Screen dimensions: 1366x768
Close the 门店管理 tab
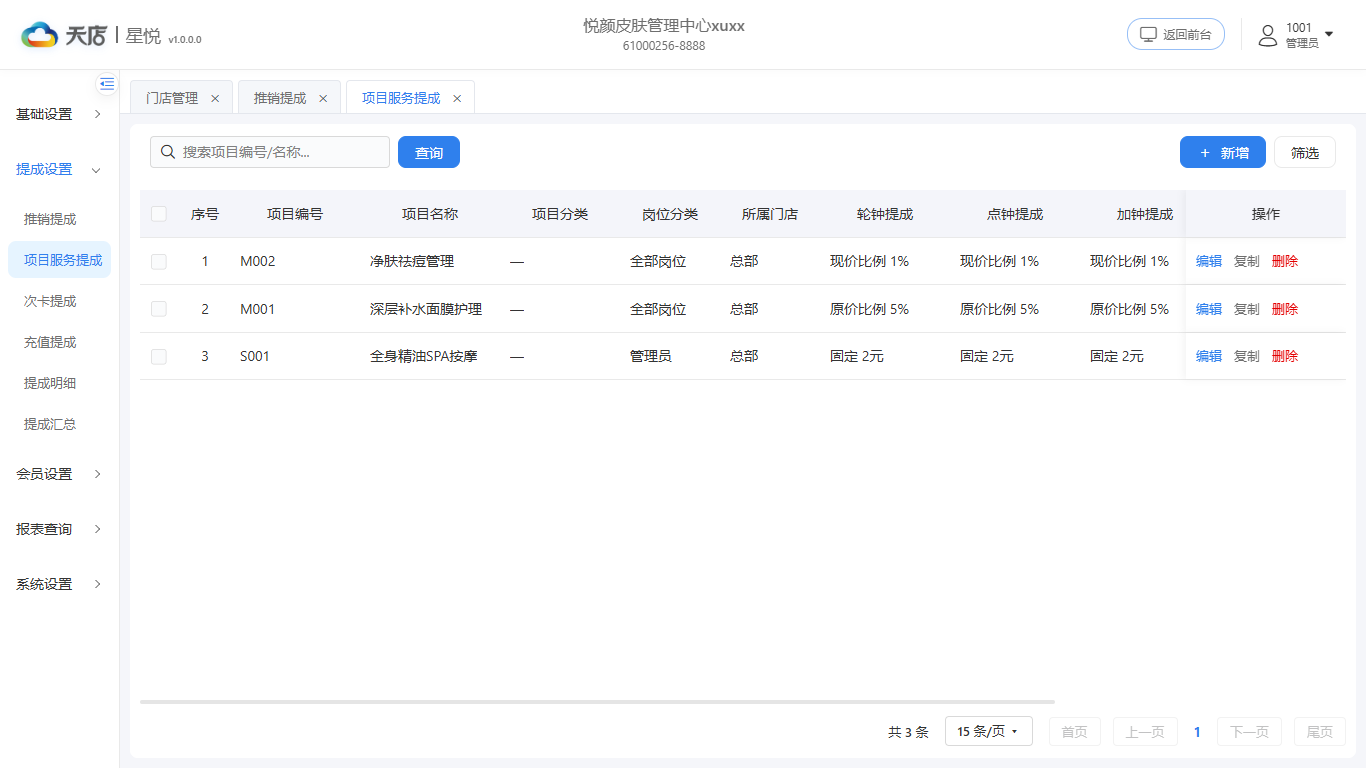215,98
